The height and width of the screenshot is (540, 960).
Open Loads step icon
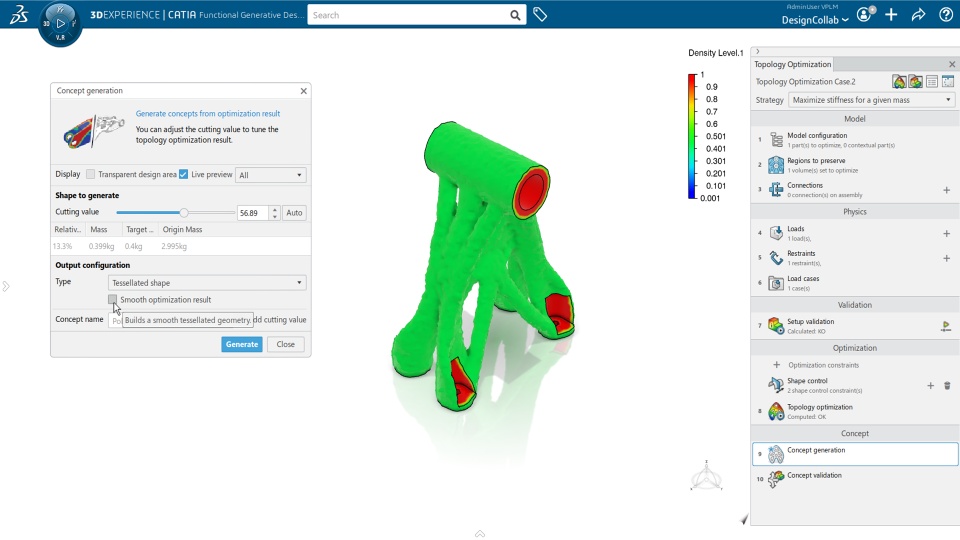coord(776,233)
